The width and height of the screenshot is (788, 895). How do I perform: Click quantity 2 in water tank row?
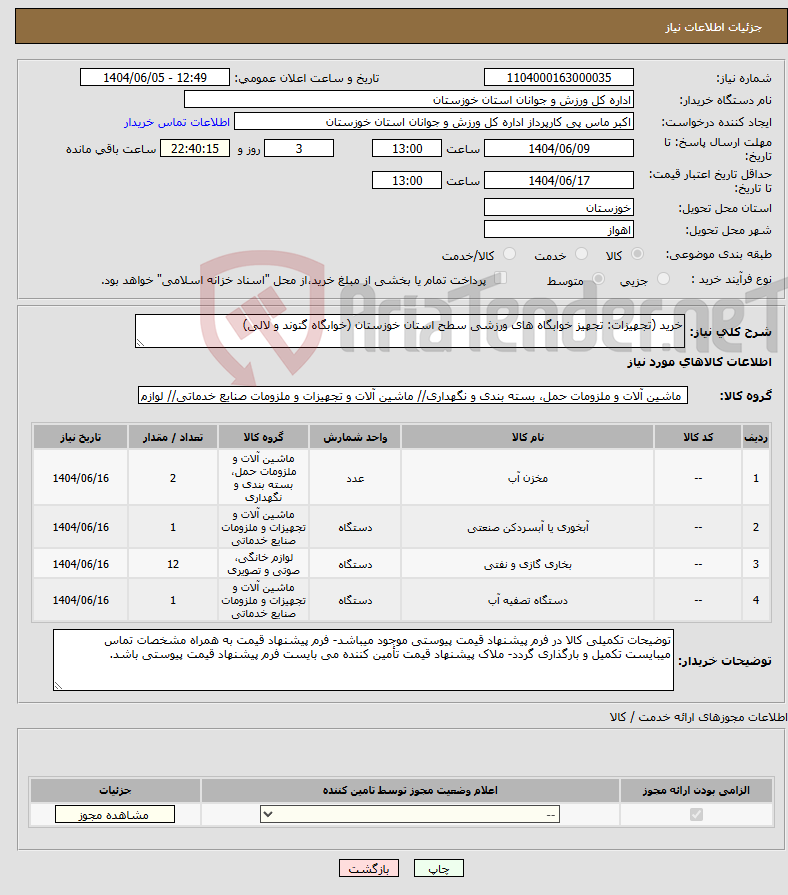pyautogui.click(x=173, y=478)
